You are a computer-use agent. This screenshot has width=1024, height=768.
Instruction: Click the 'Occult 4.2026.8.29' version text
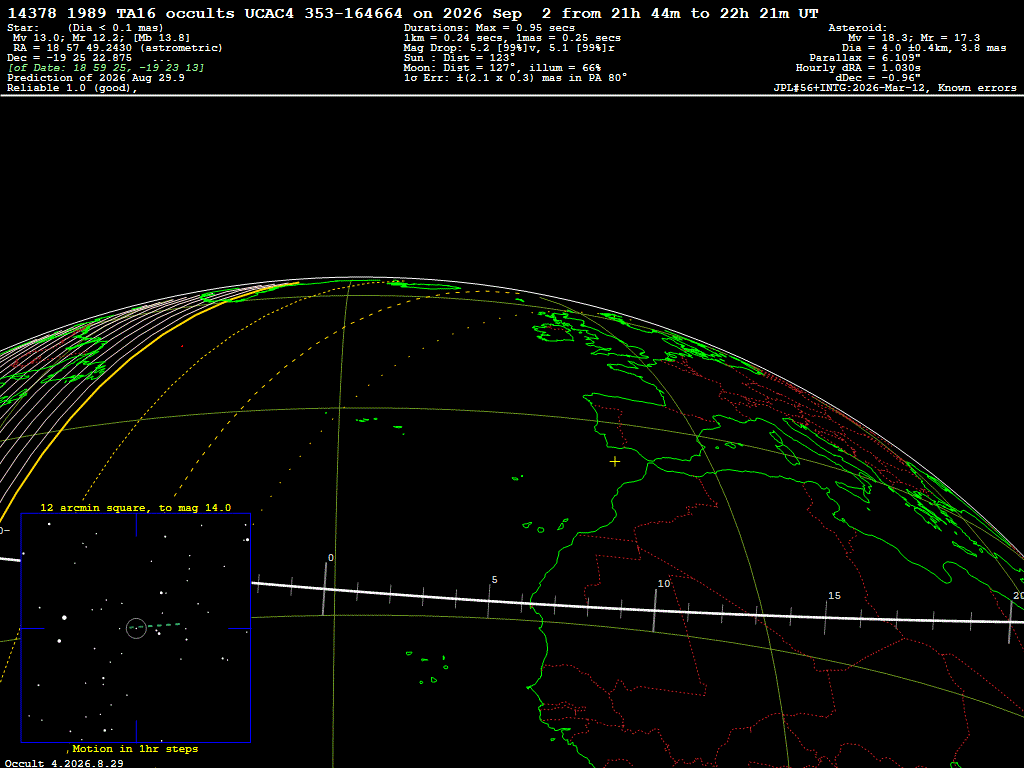64,763
